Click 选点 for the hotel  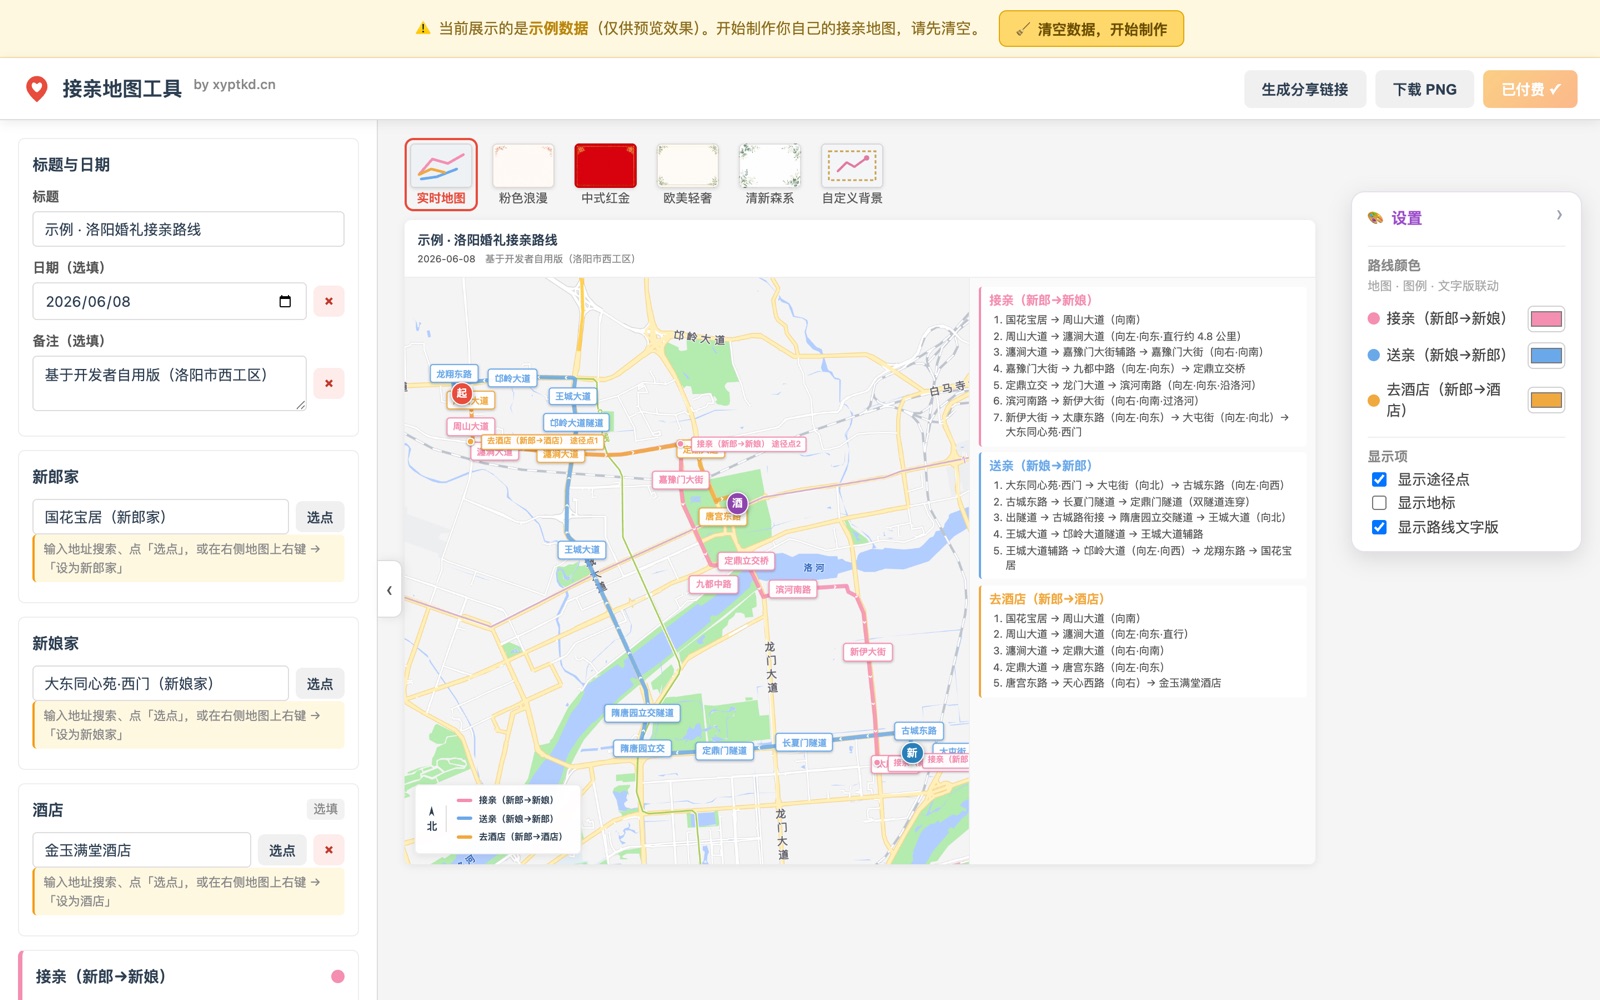click(282, 850)
